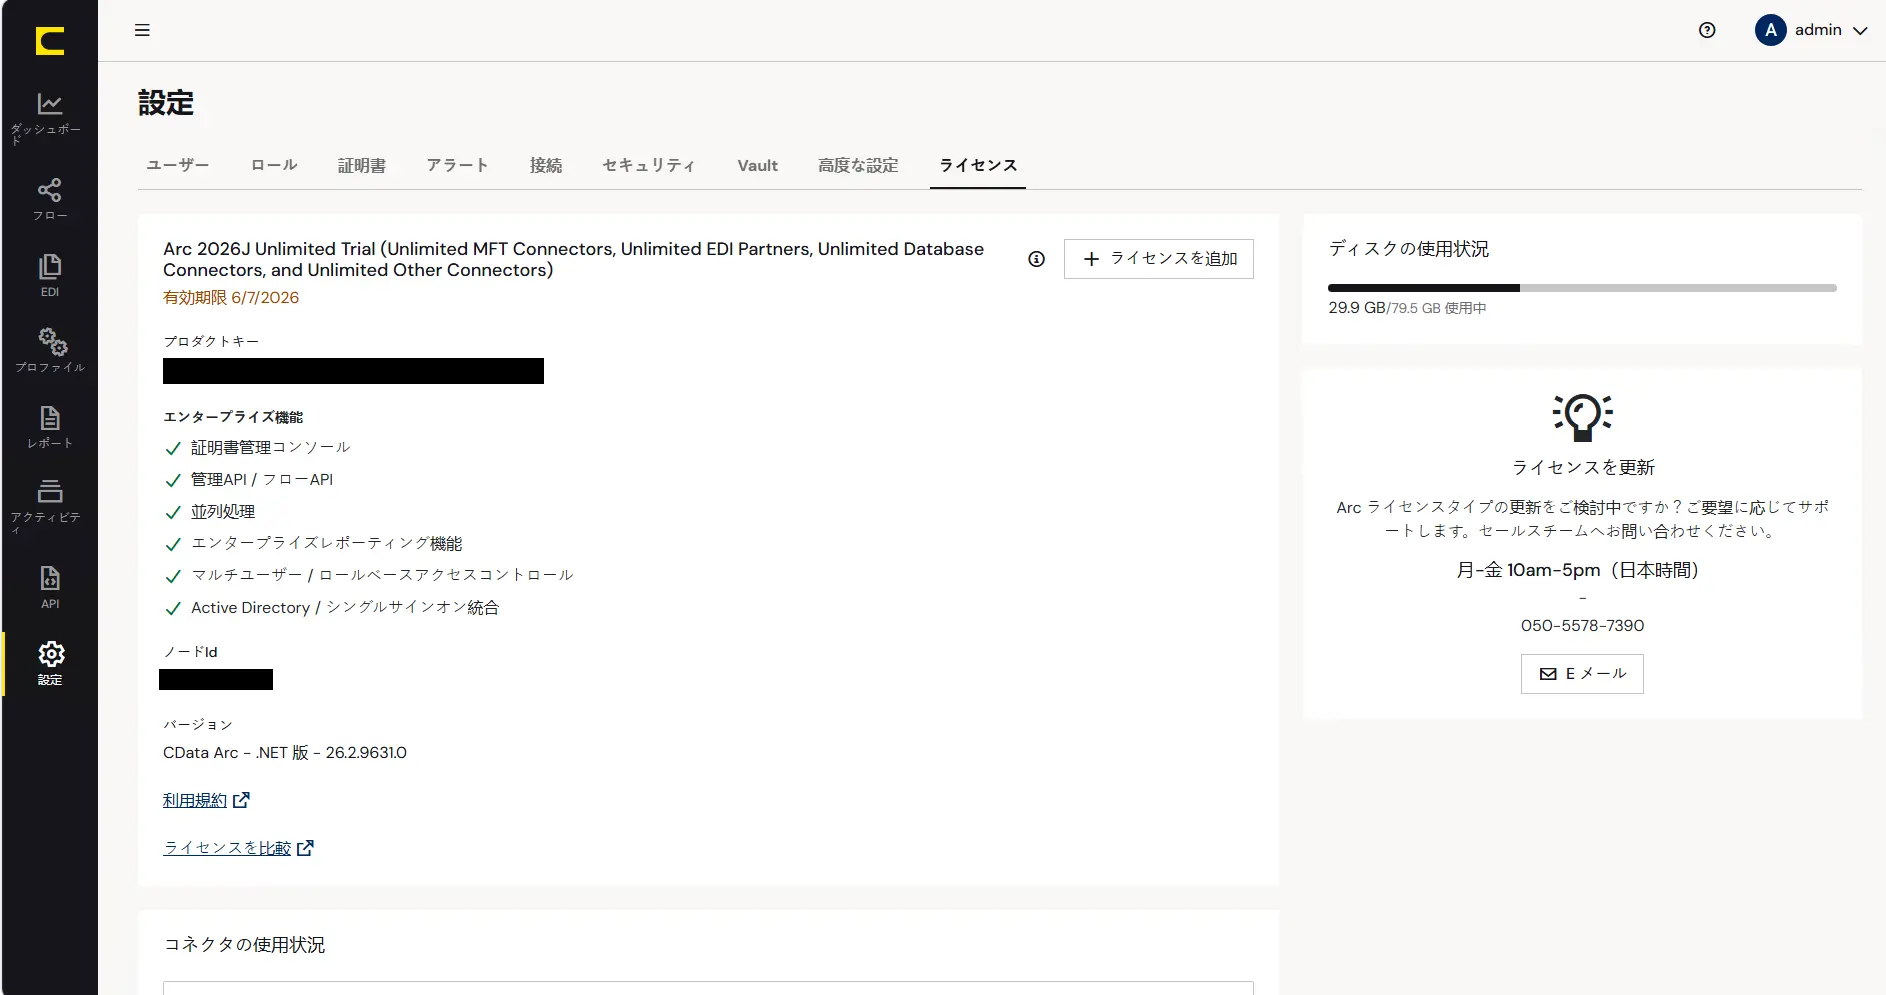
Task: Click the マルチユーザー / ロールベースアクセスコントロール row
Action: tap(369, 576)
